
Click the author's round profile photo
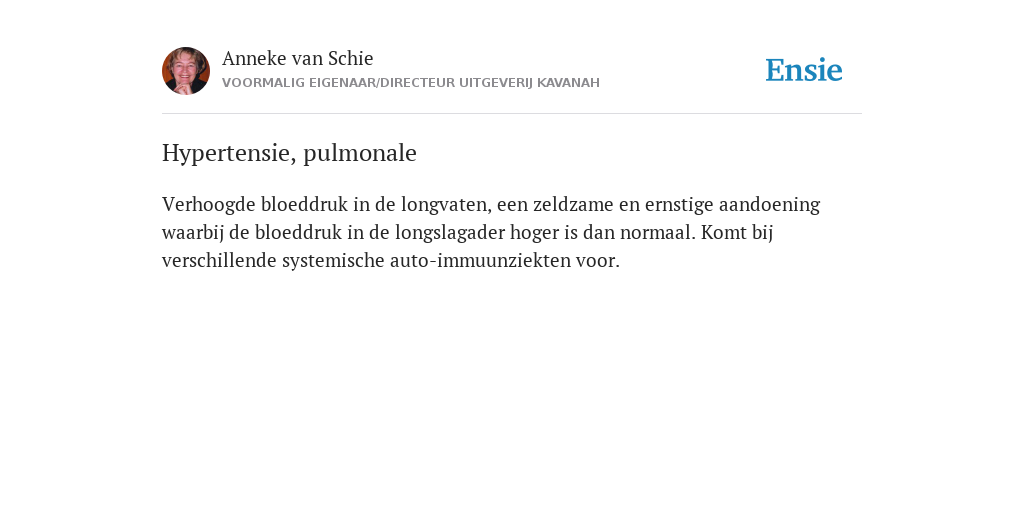point(186,71)
